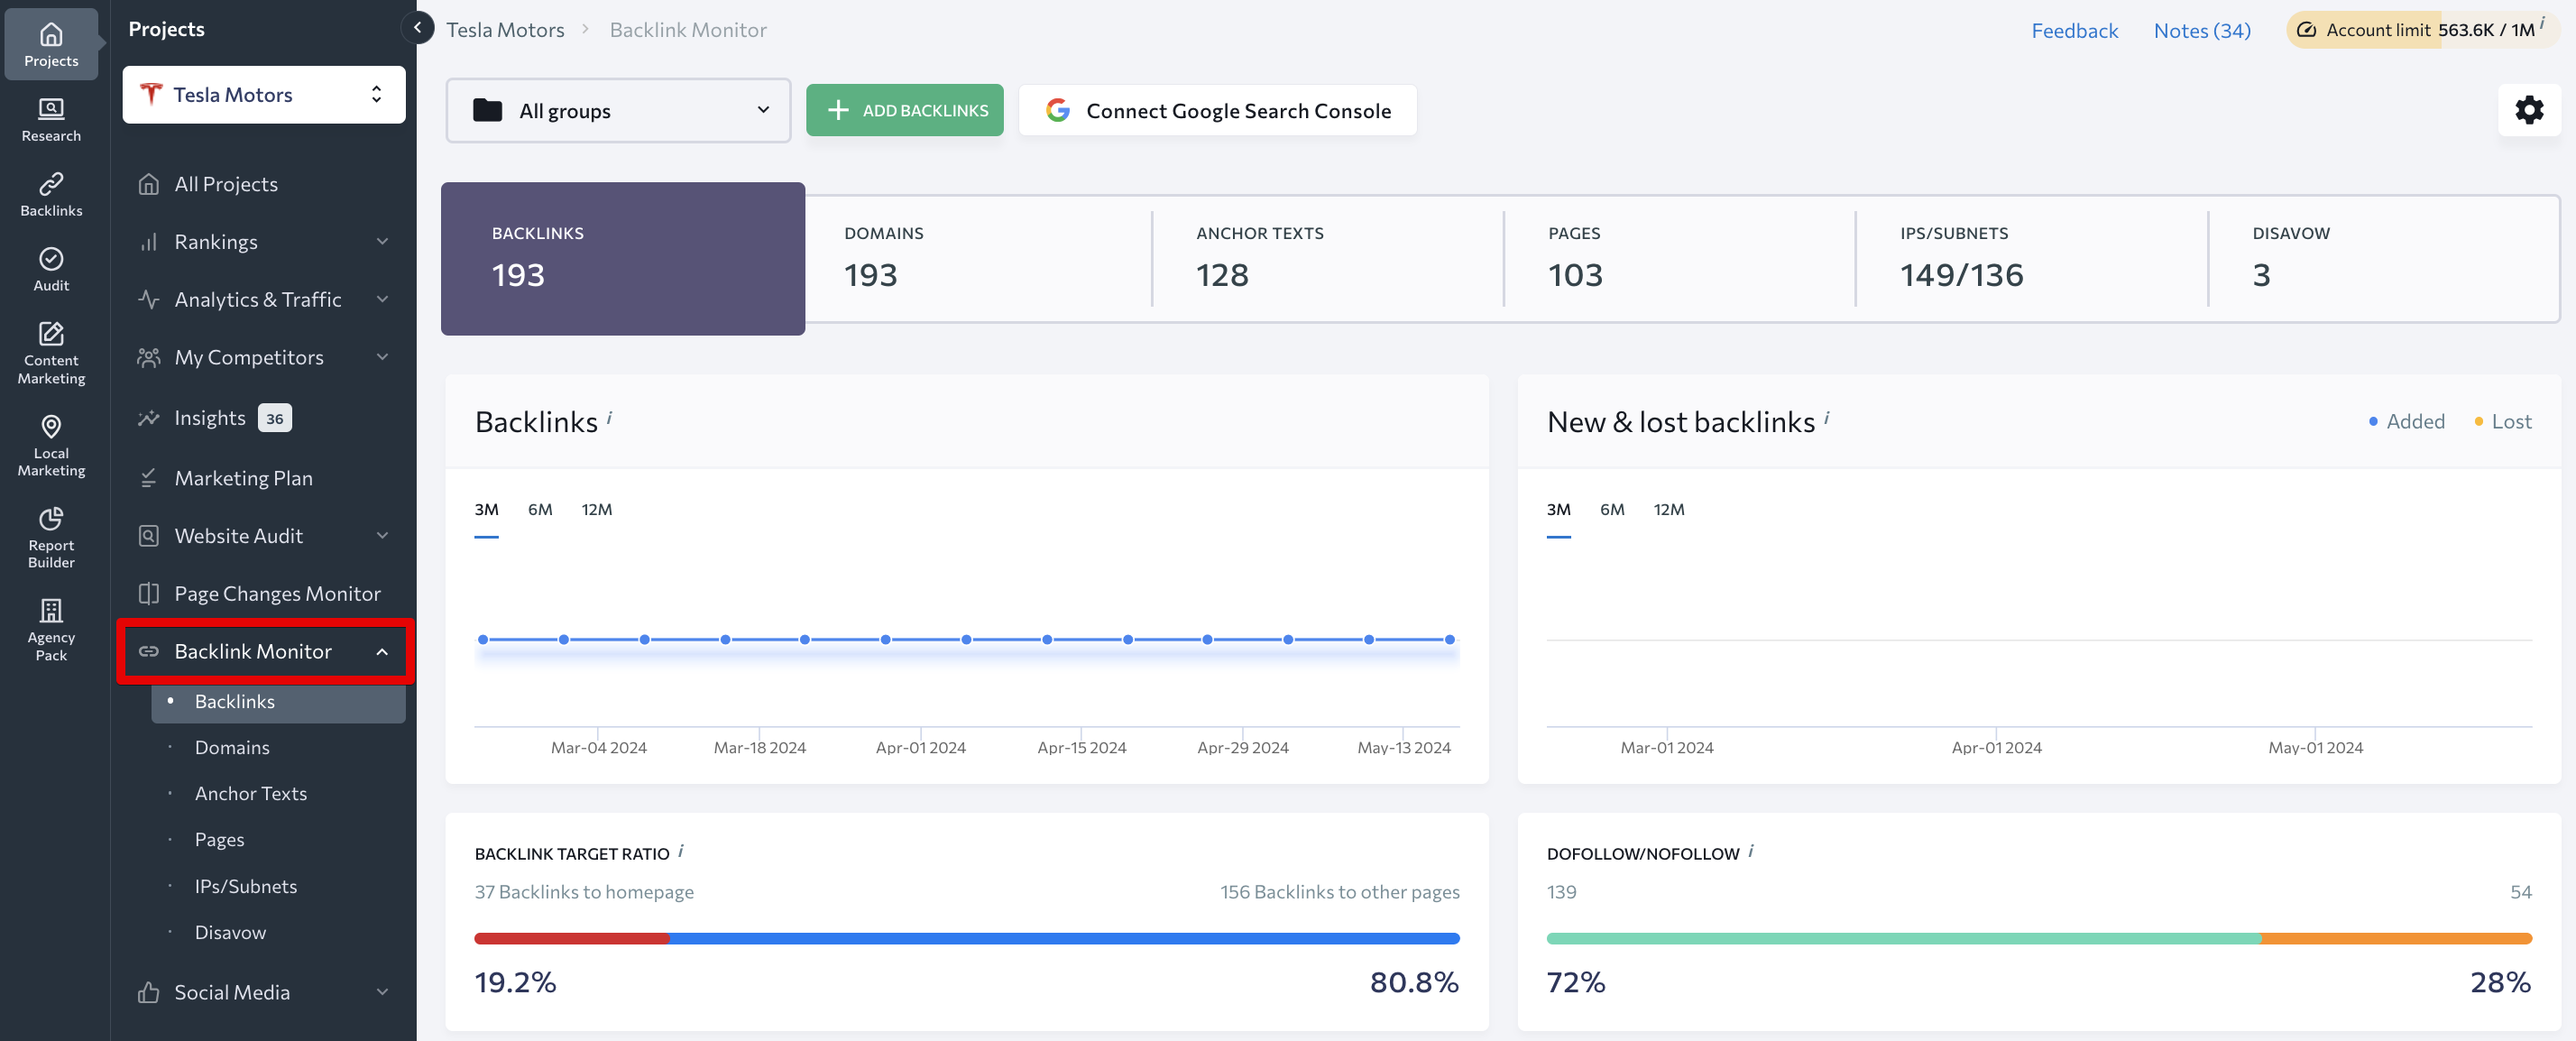
Task: Select the PAGES 103 stat card
Action: point(1679,258)
